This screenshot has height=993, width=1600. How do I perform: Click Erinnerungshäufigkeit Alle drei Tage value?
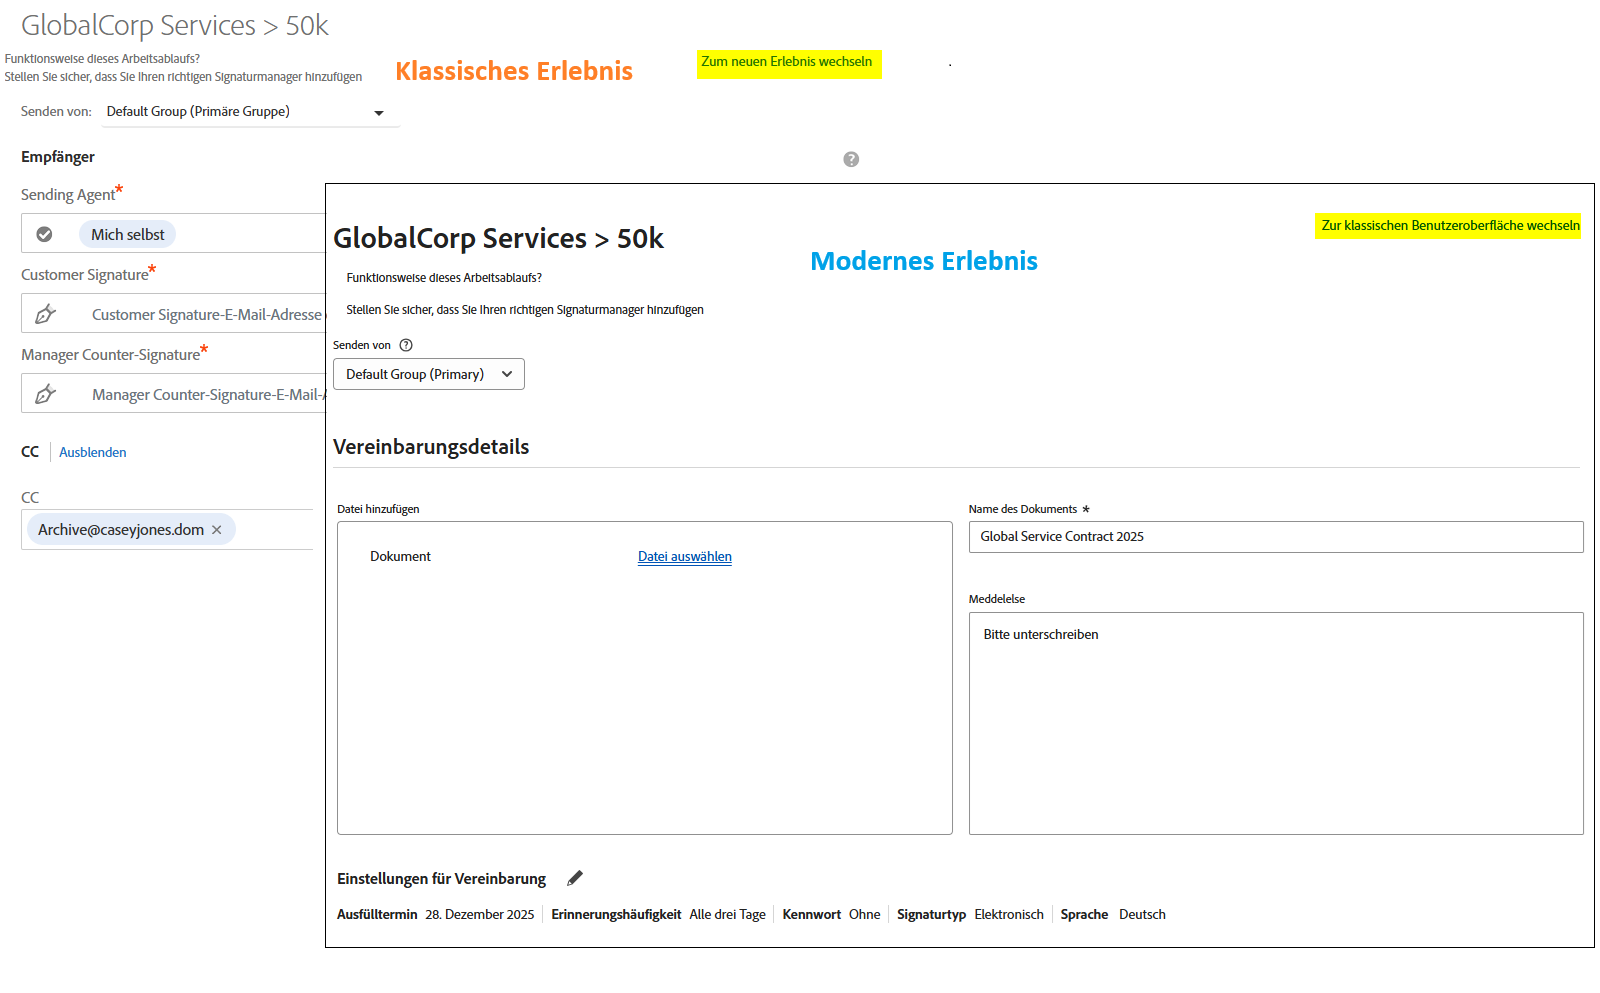tap(727, 914)
